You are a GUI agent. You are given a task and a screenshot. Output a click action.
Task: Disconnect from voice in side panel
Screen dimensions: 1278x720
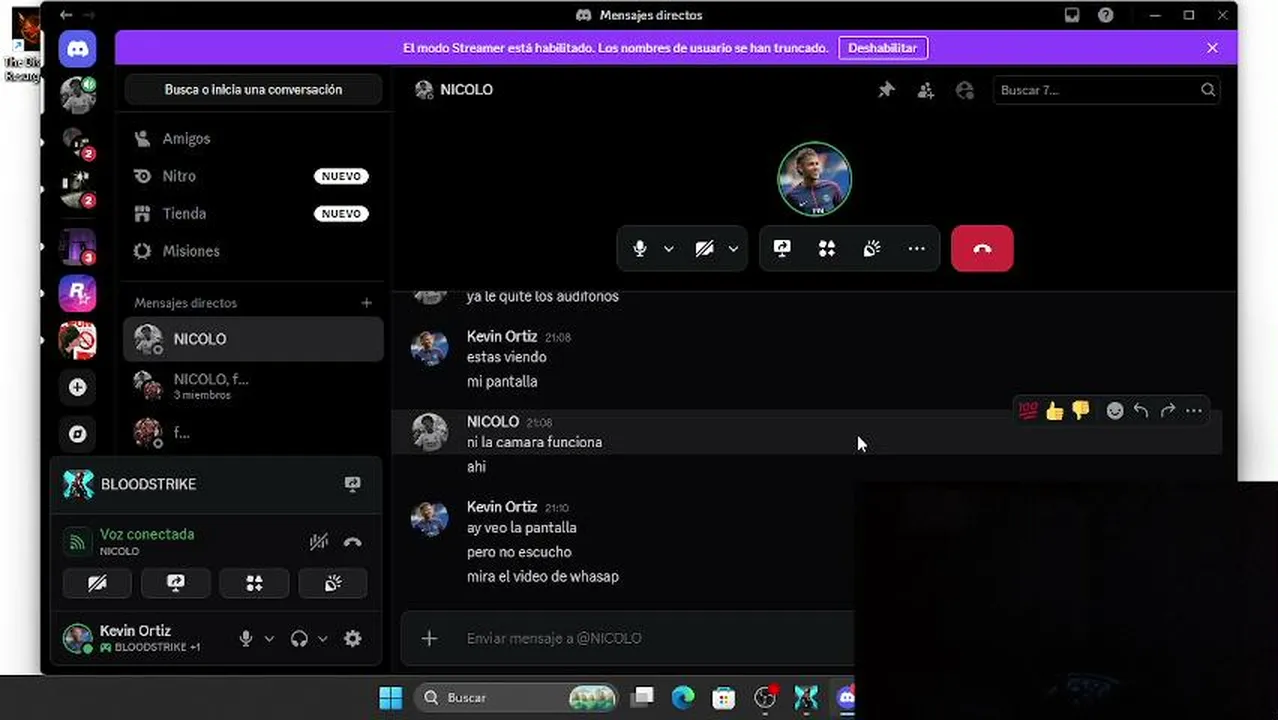352,542
